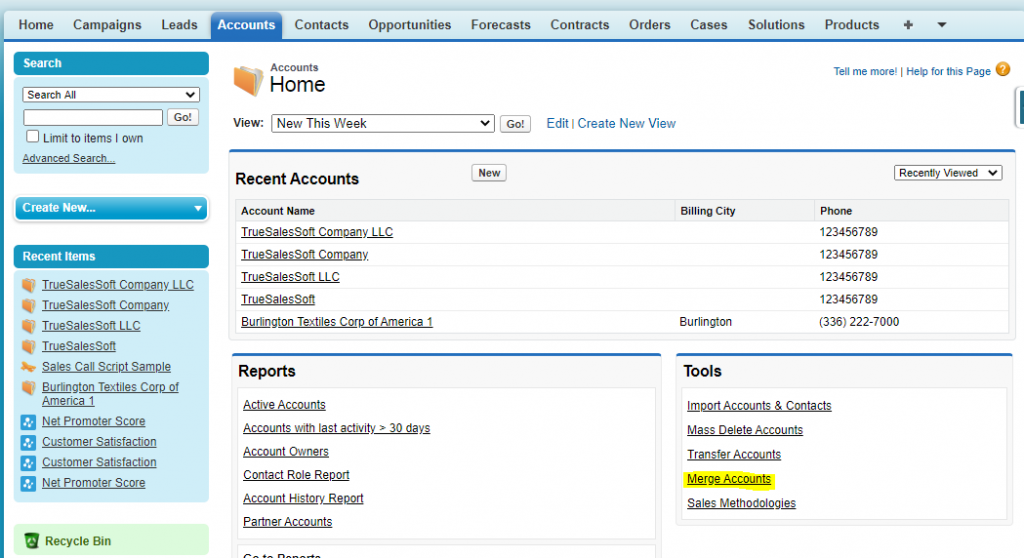Switch to the Opportunities tab
Image resolution: width=1024 pixels, height=558 pixels.
tap(410, 25)
